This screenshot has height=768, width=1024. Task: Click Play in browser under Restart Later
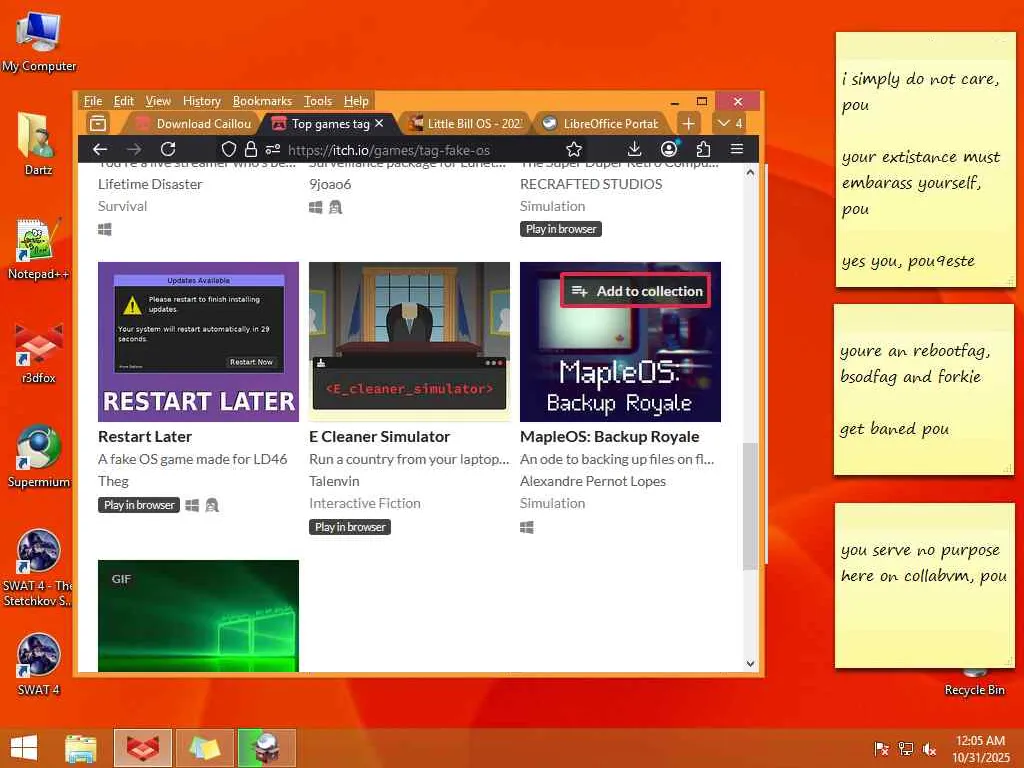(139, 505)
